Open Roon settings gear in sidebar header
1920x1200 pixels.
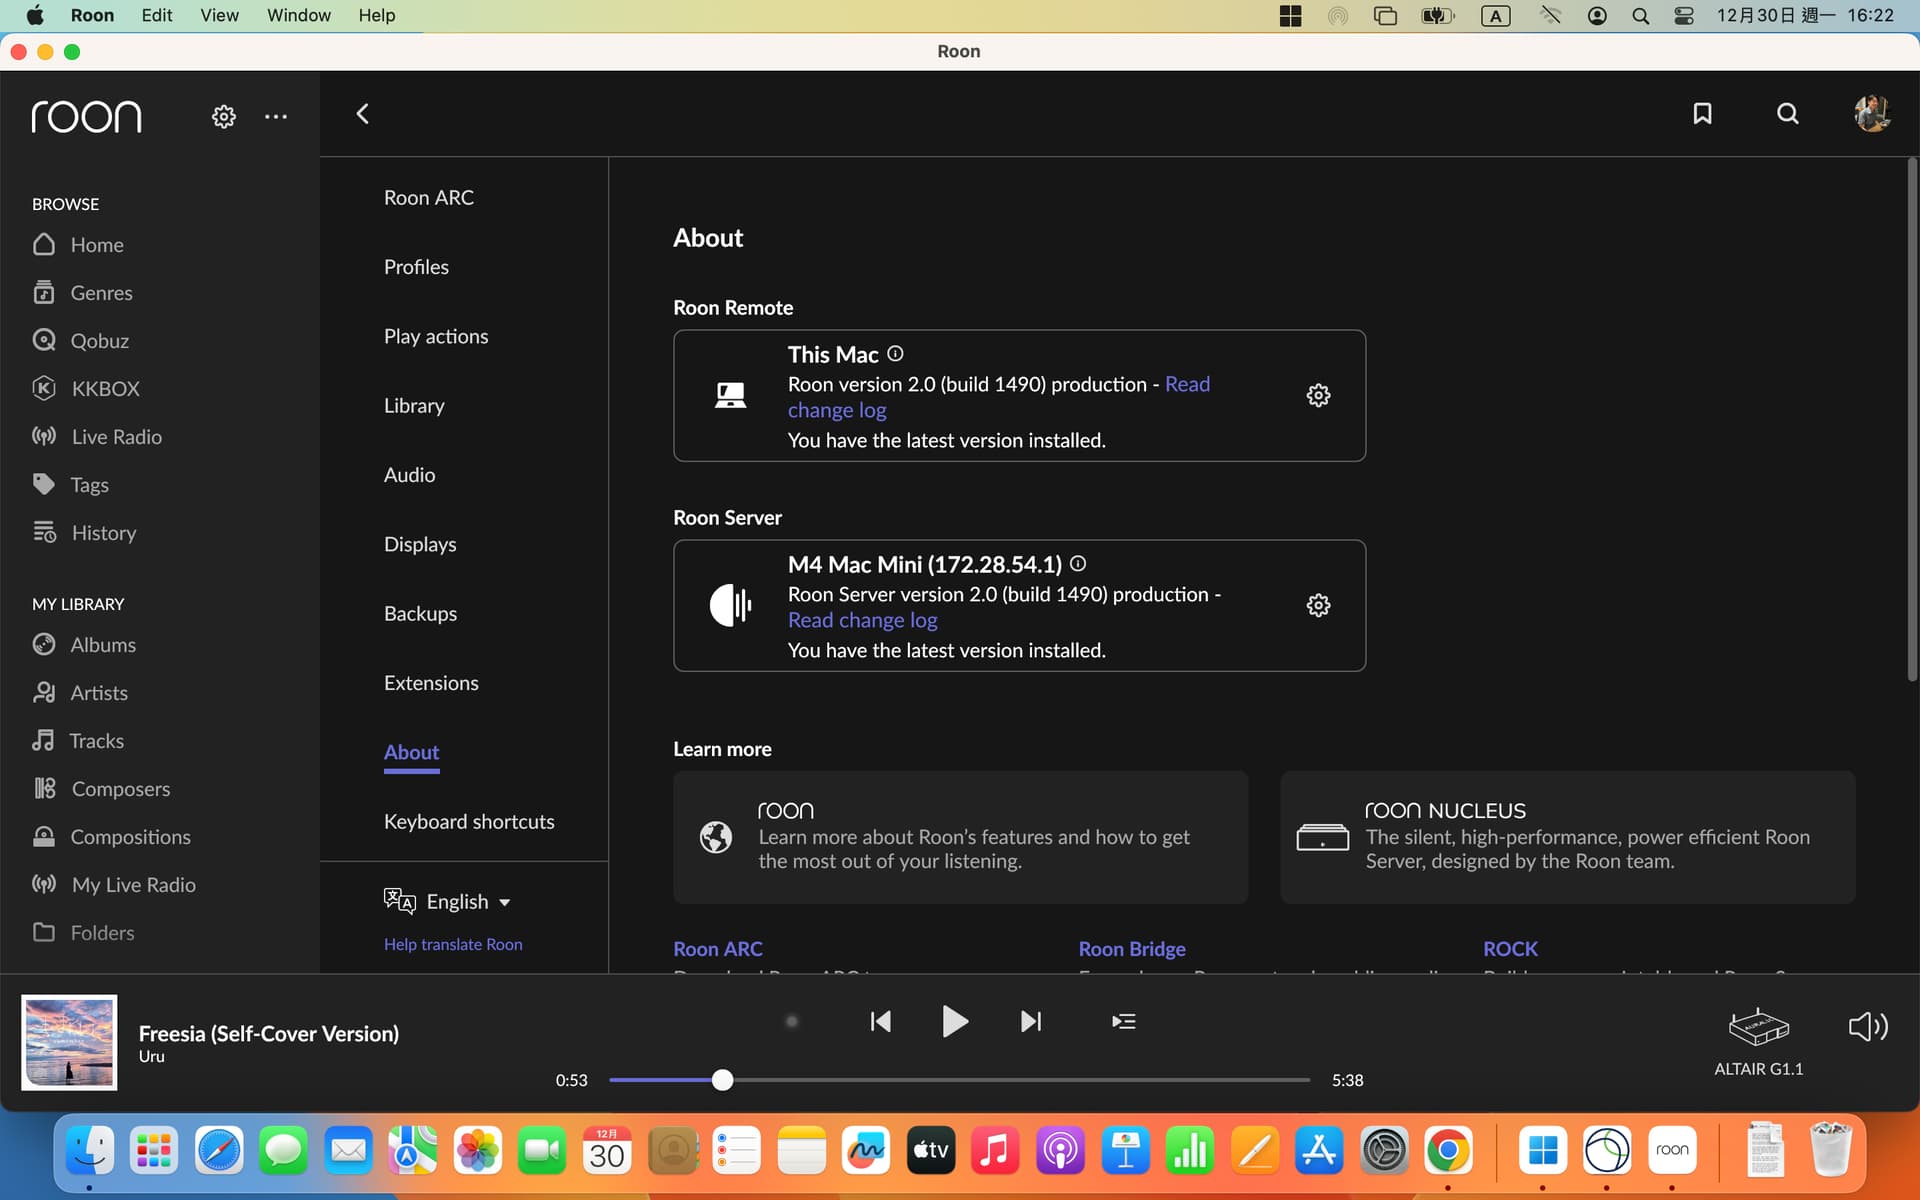tap(223, 116)
